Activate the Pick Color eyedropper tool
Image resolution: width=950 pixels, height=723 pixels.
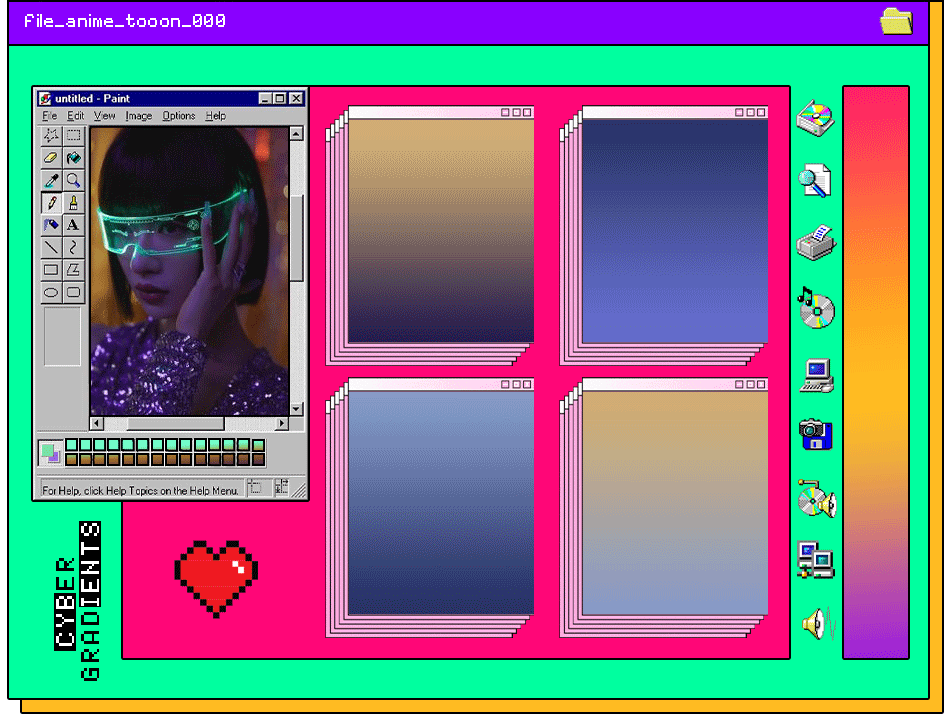[51, 180]
